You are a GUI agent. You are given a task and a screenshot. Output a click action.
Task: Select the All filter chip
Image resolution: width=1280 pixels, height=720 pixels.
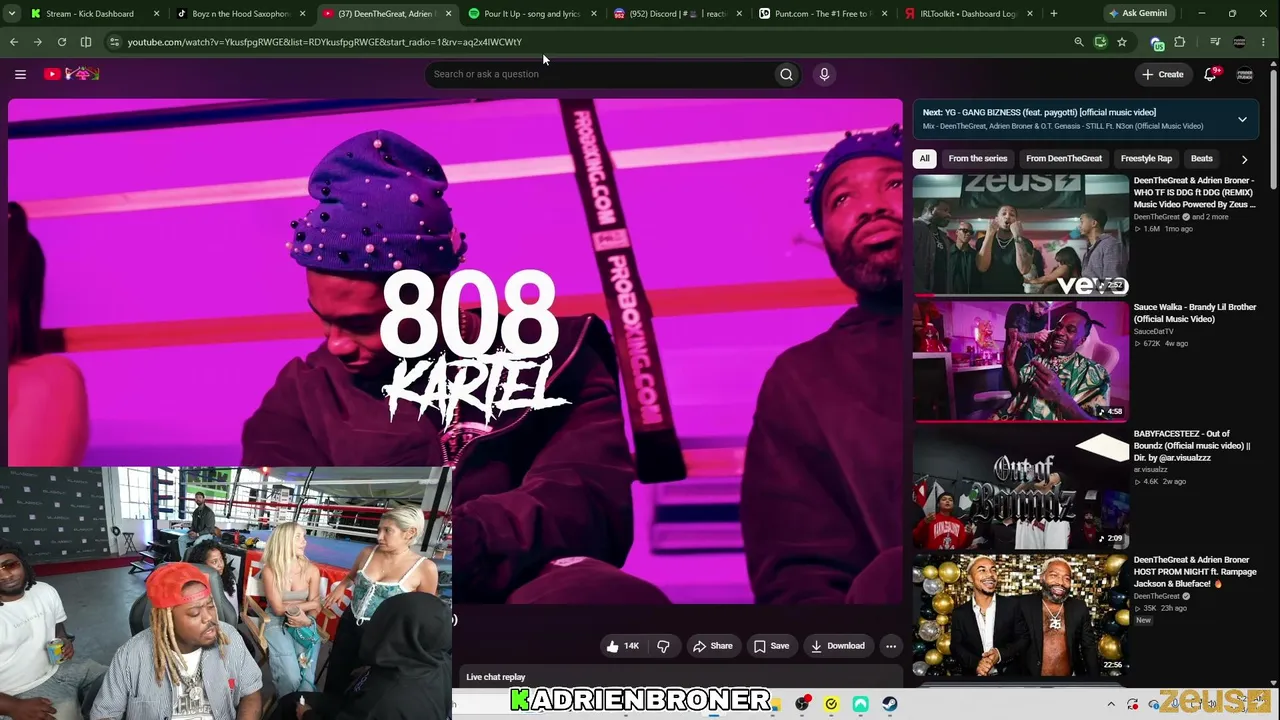click(x=925, y=159)
